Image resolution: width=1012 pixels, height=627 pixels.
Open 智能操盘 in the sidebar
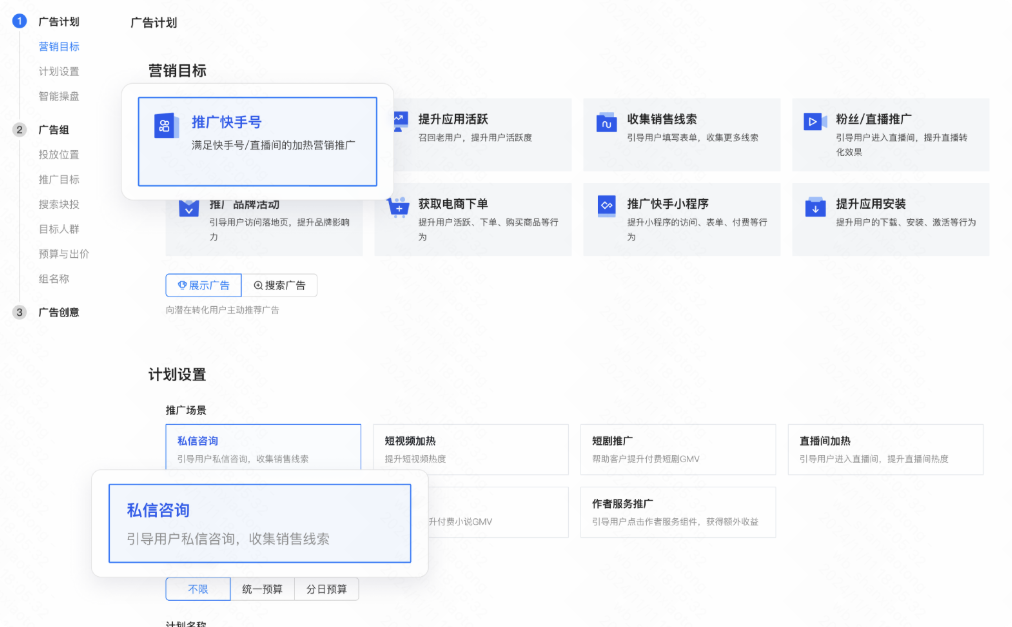coord(59,96)
